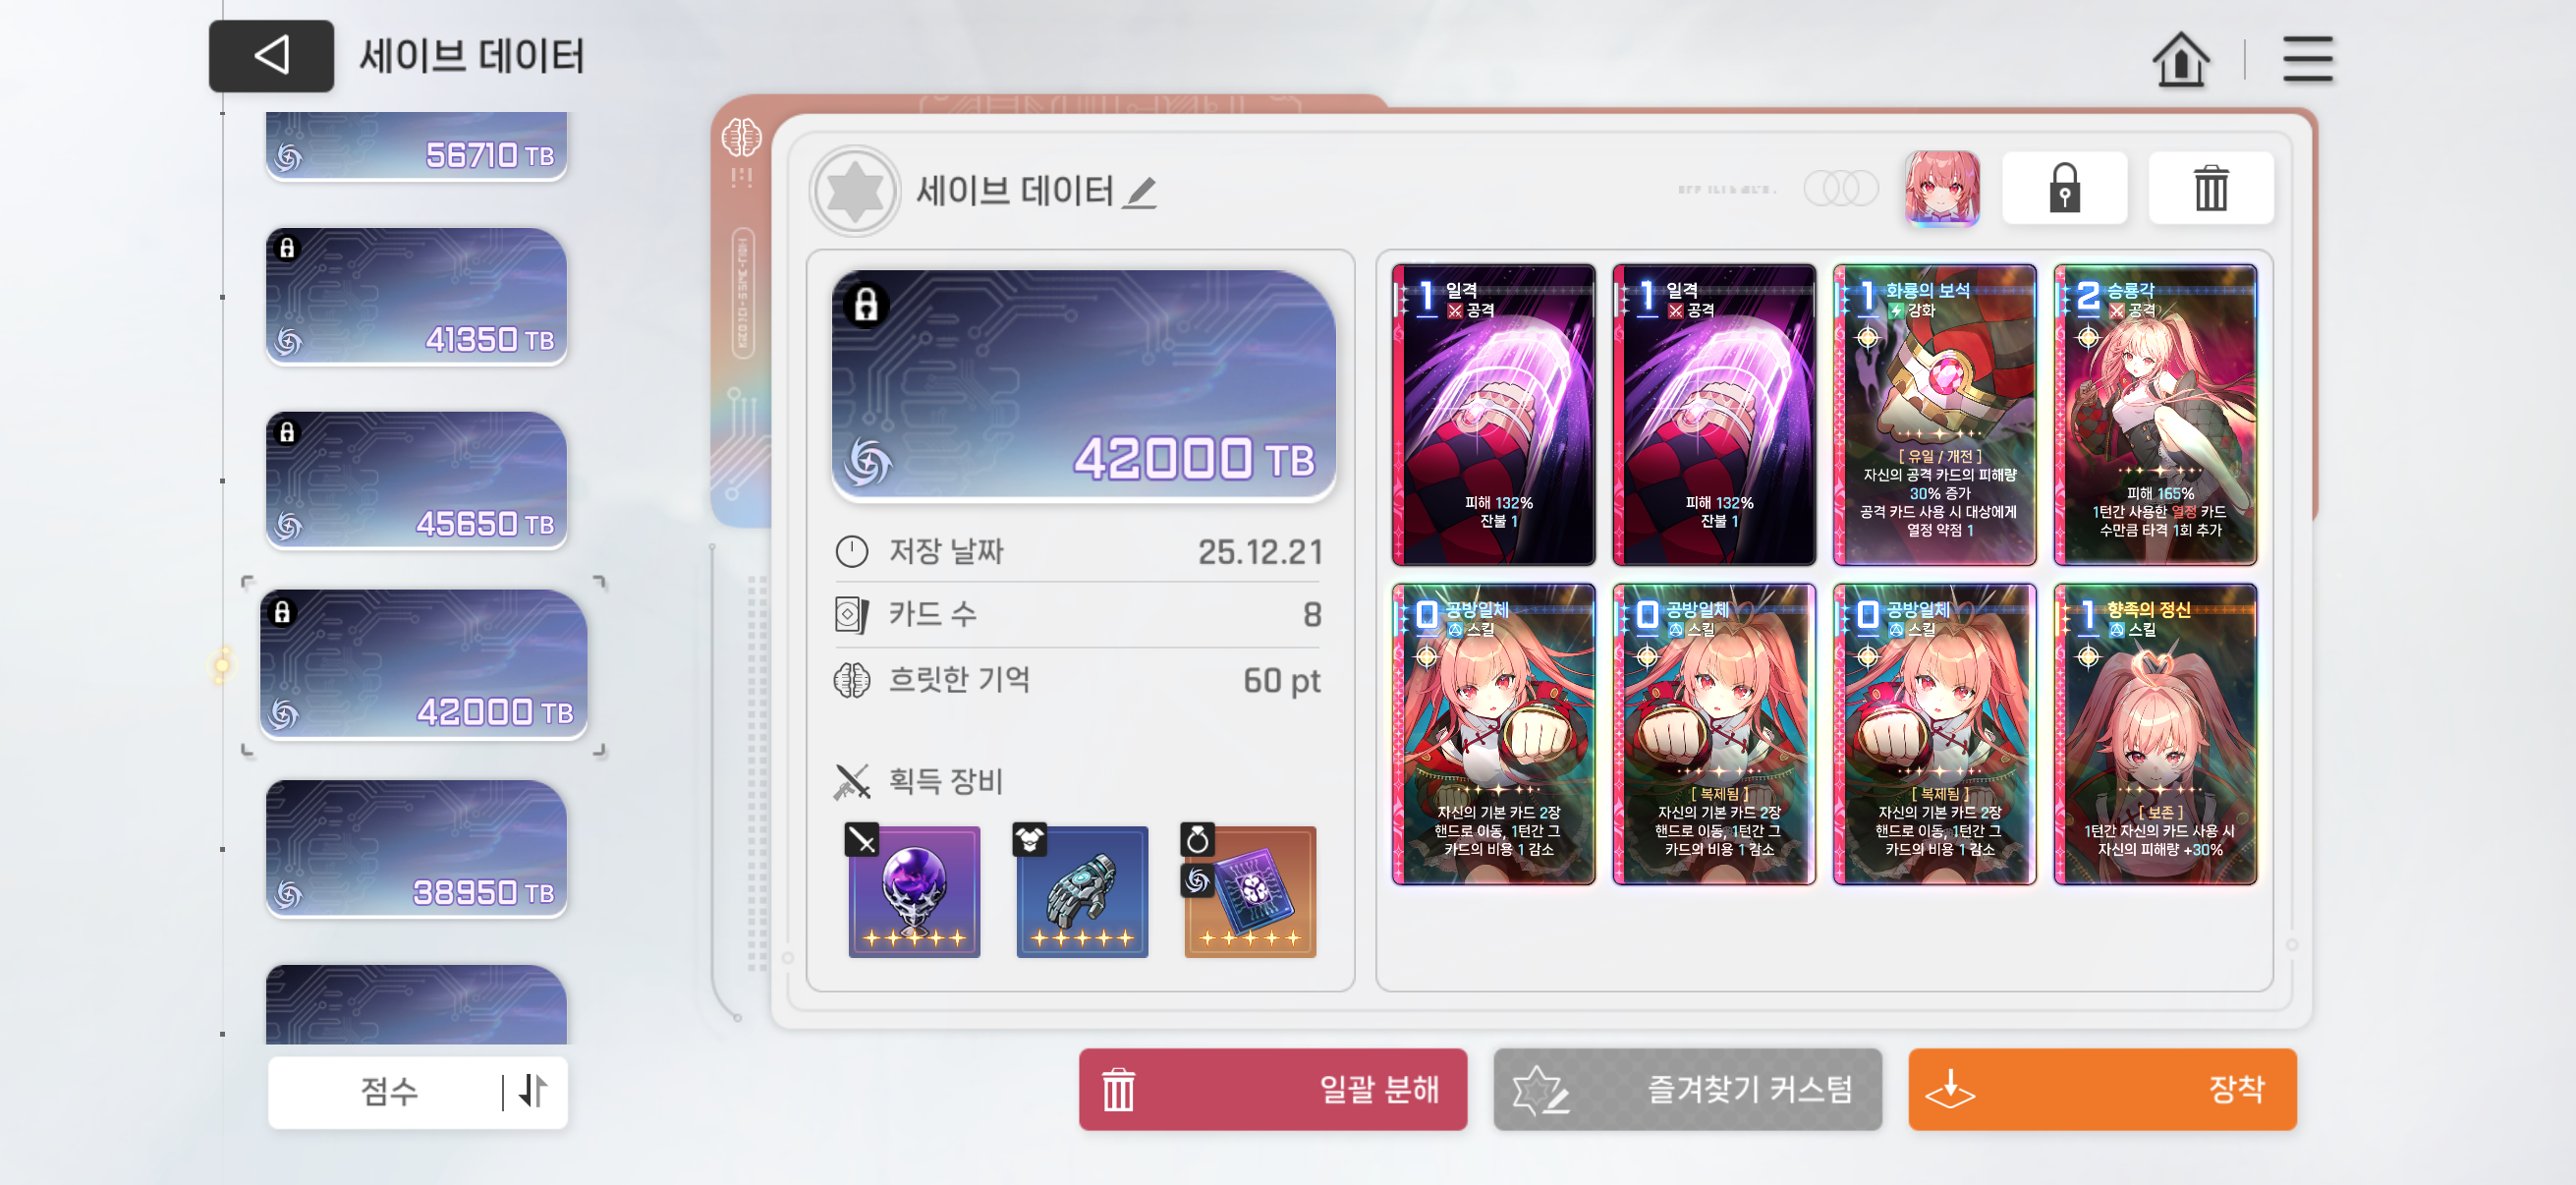This screenshot has width=2576, height=1185.
Task: Edit save data name with pencil icon
Action: [1140, 192]
